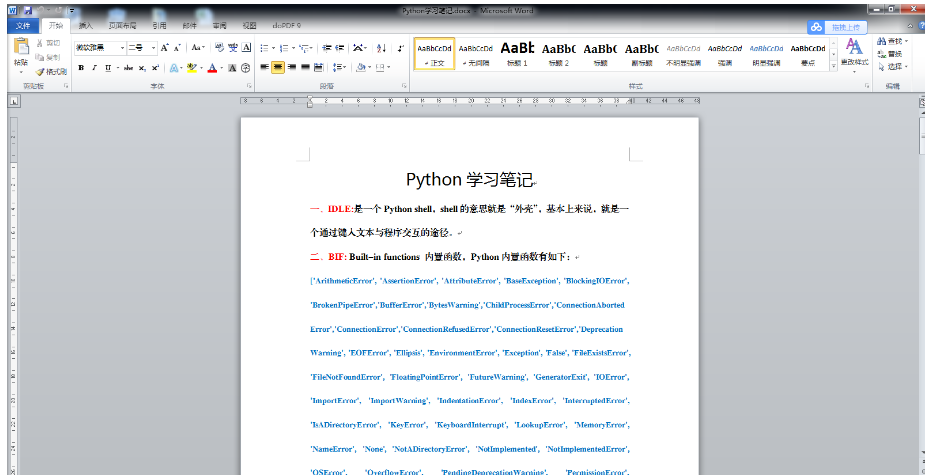Click the cloud upload (上传) button
This screenshot has height=475, width=925.
838,27
